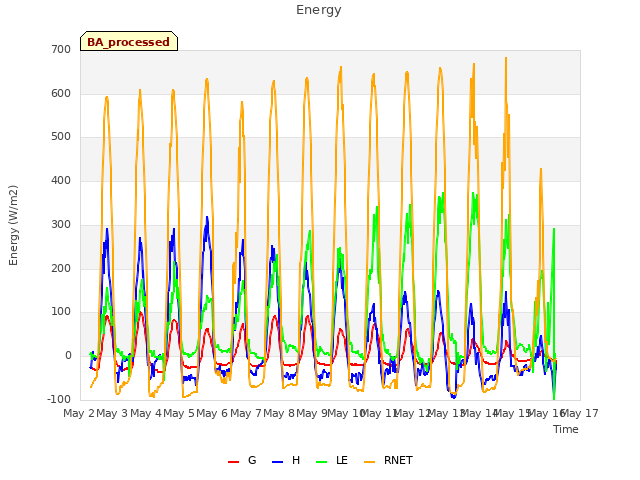Select the RNET legend label
This screenshot has height=480, width=640.
pos(398,460)
